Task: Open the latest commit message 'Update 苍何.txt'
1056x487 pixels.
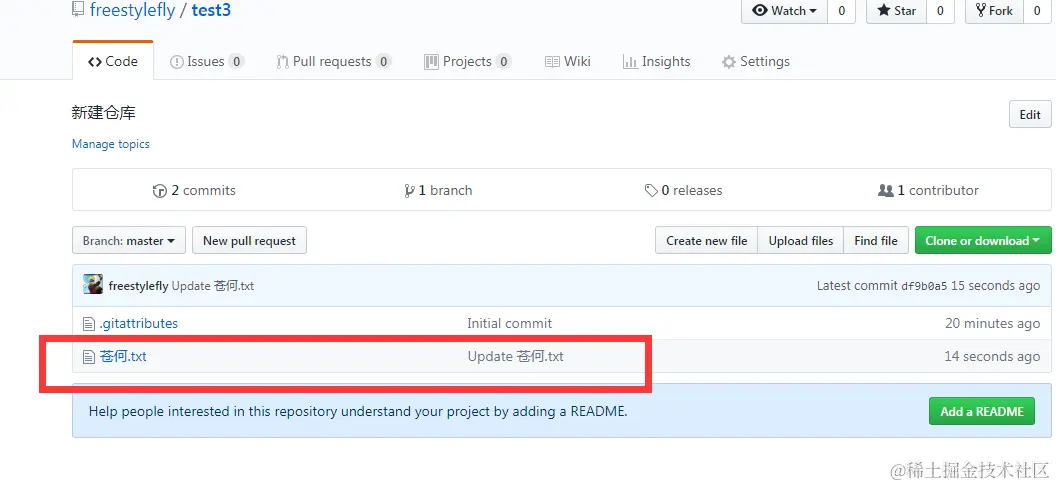Action: [213, 286]
